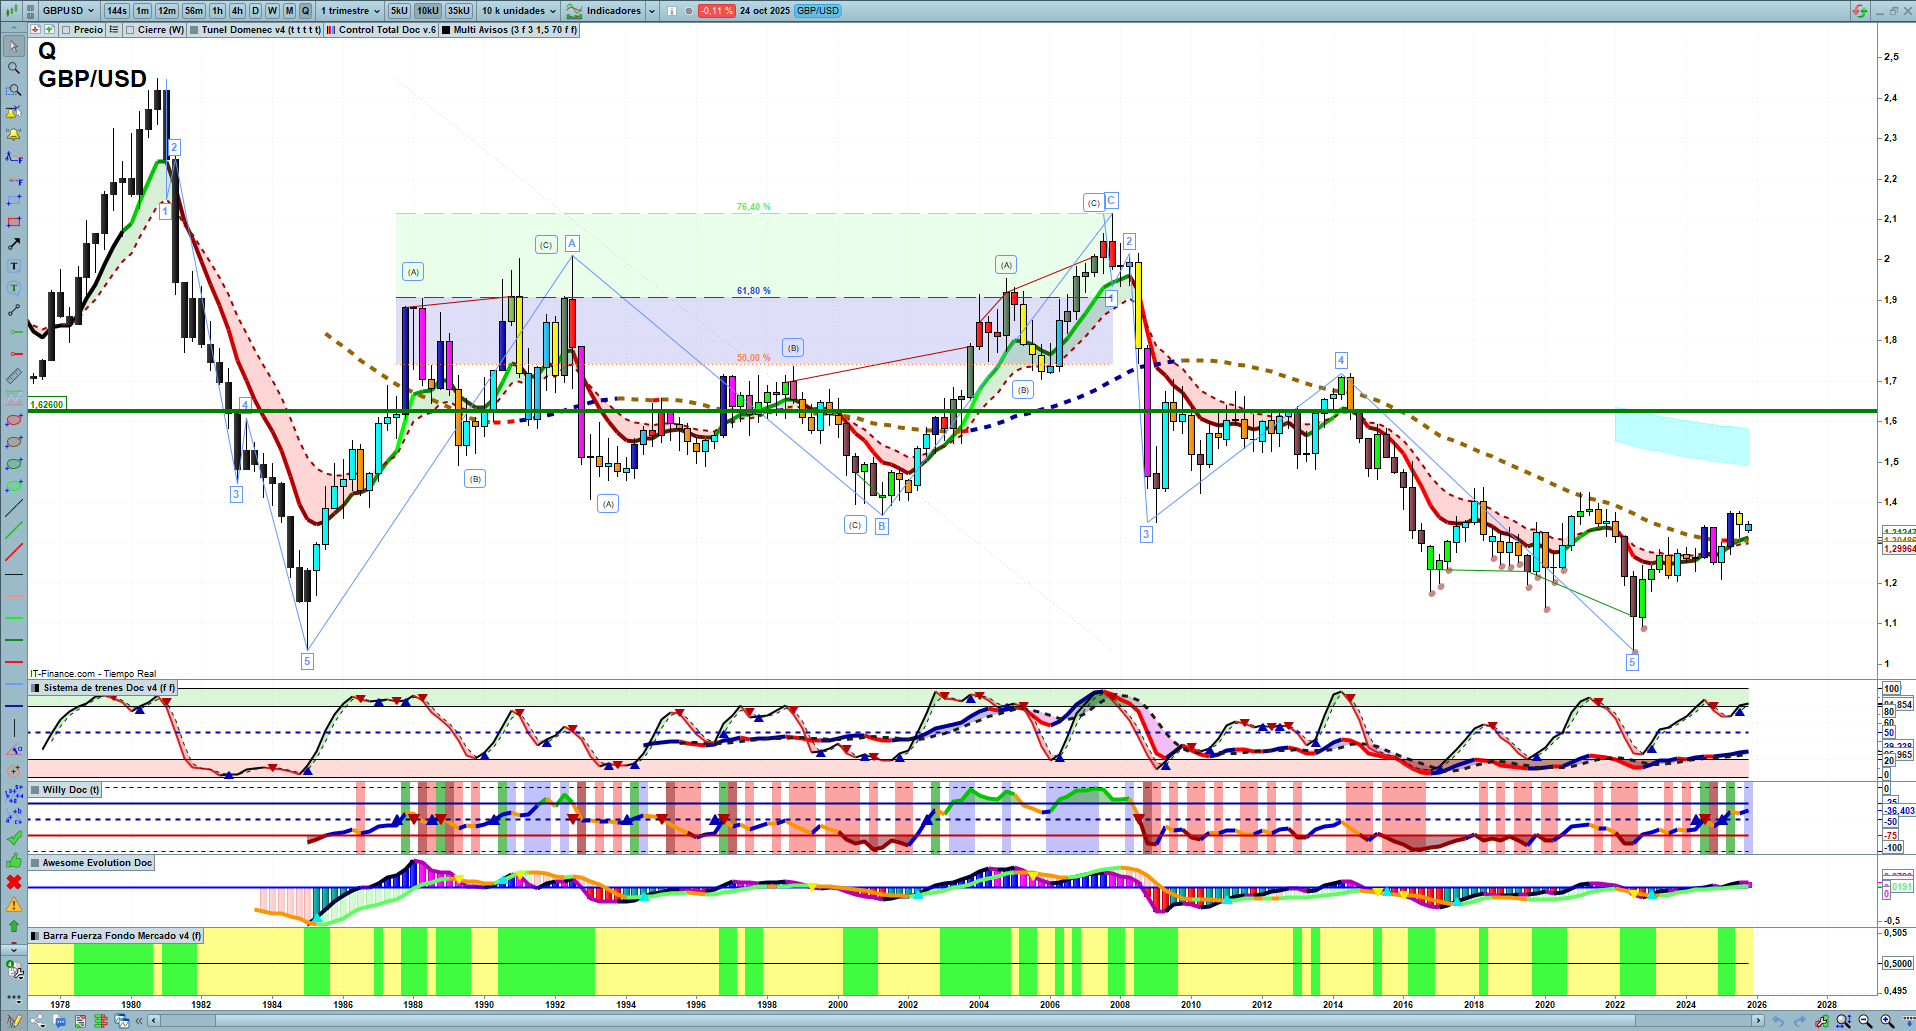Open the 10 k unidades dropdown
The height and width of the screenshot is (1031, 1916).
(518, 11)
